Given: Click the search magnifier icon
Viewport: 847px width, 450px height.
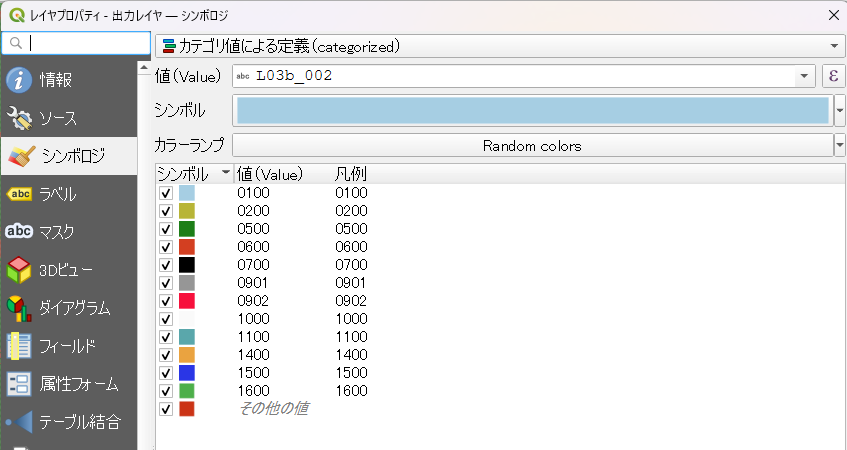Looking at the screenshot, I should coord(16,43).
